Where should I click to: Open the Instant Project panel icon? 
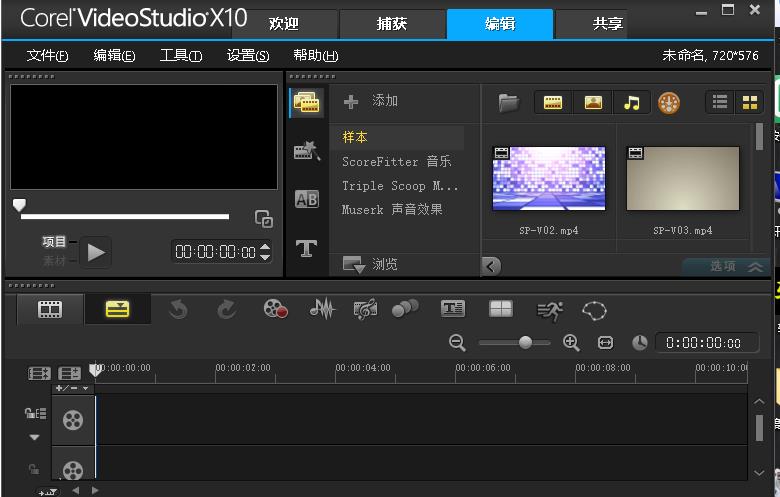pos(306,150)
